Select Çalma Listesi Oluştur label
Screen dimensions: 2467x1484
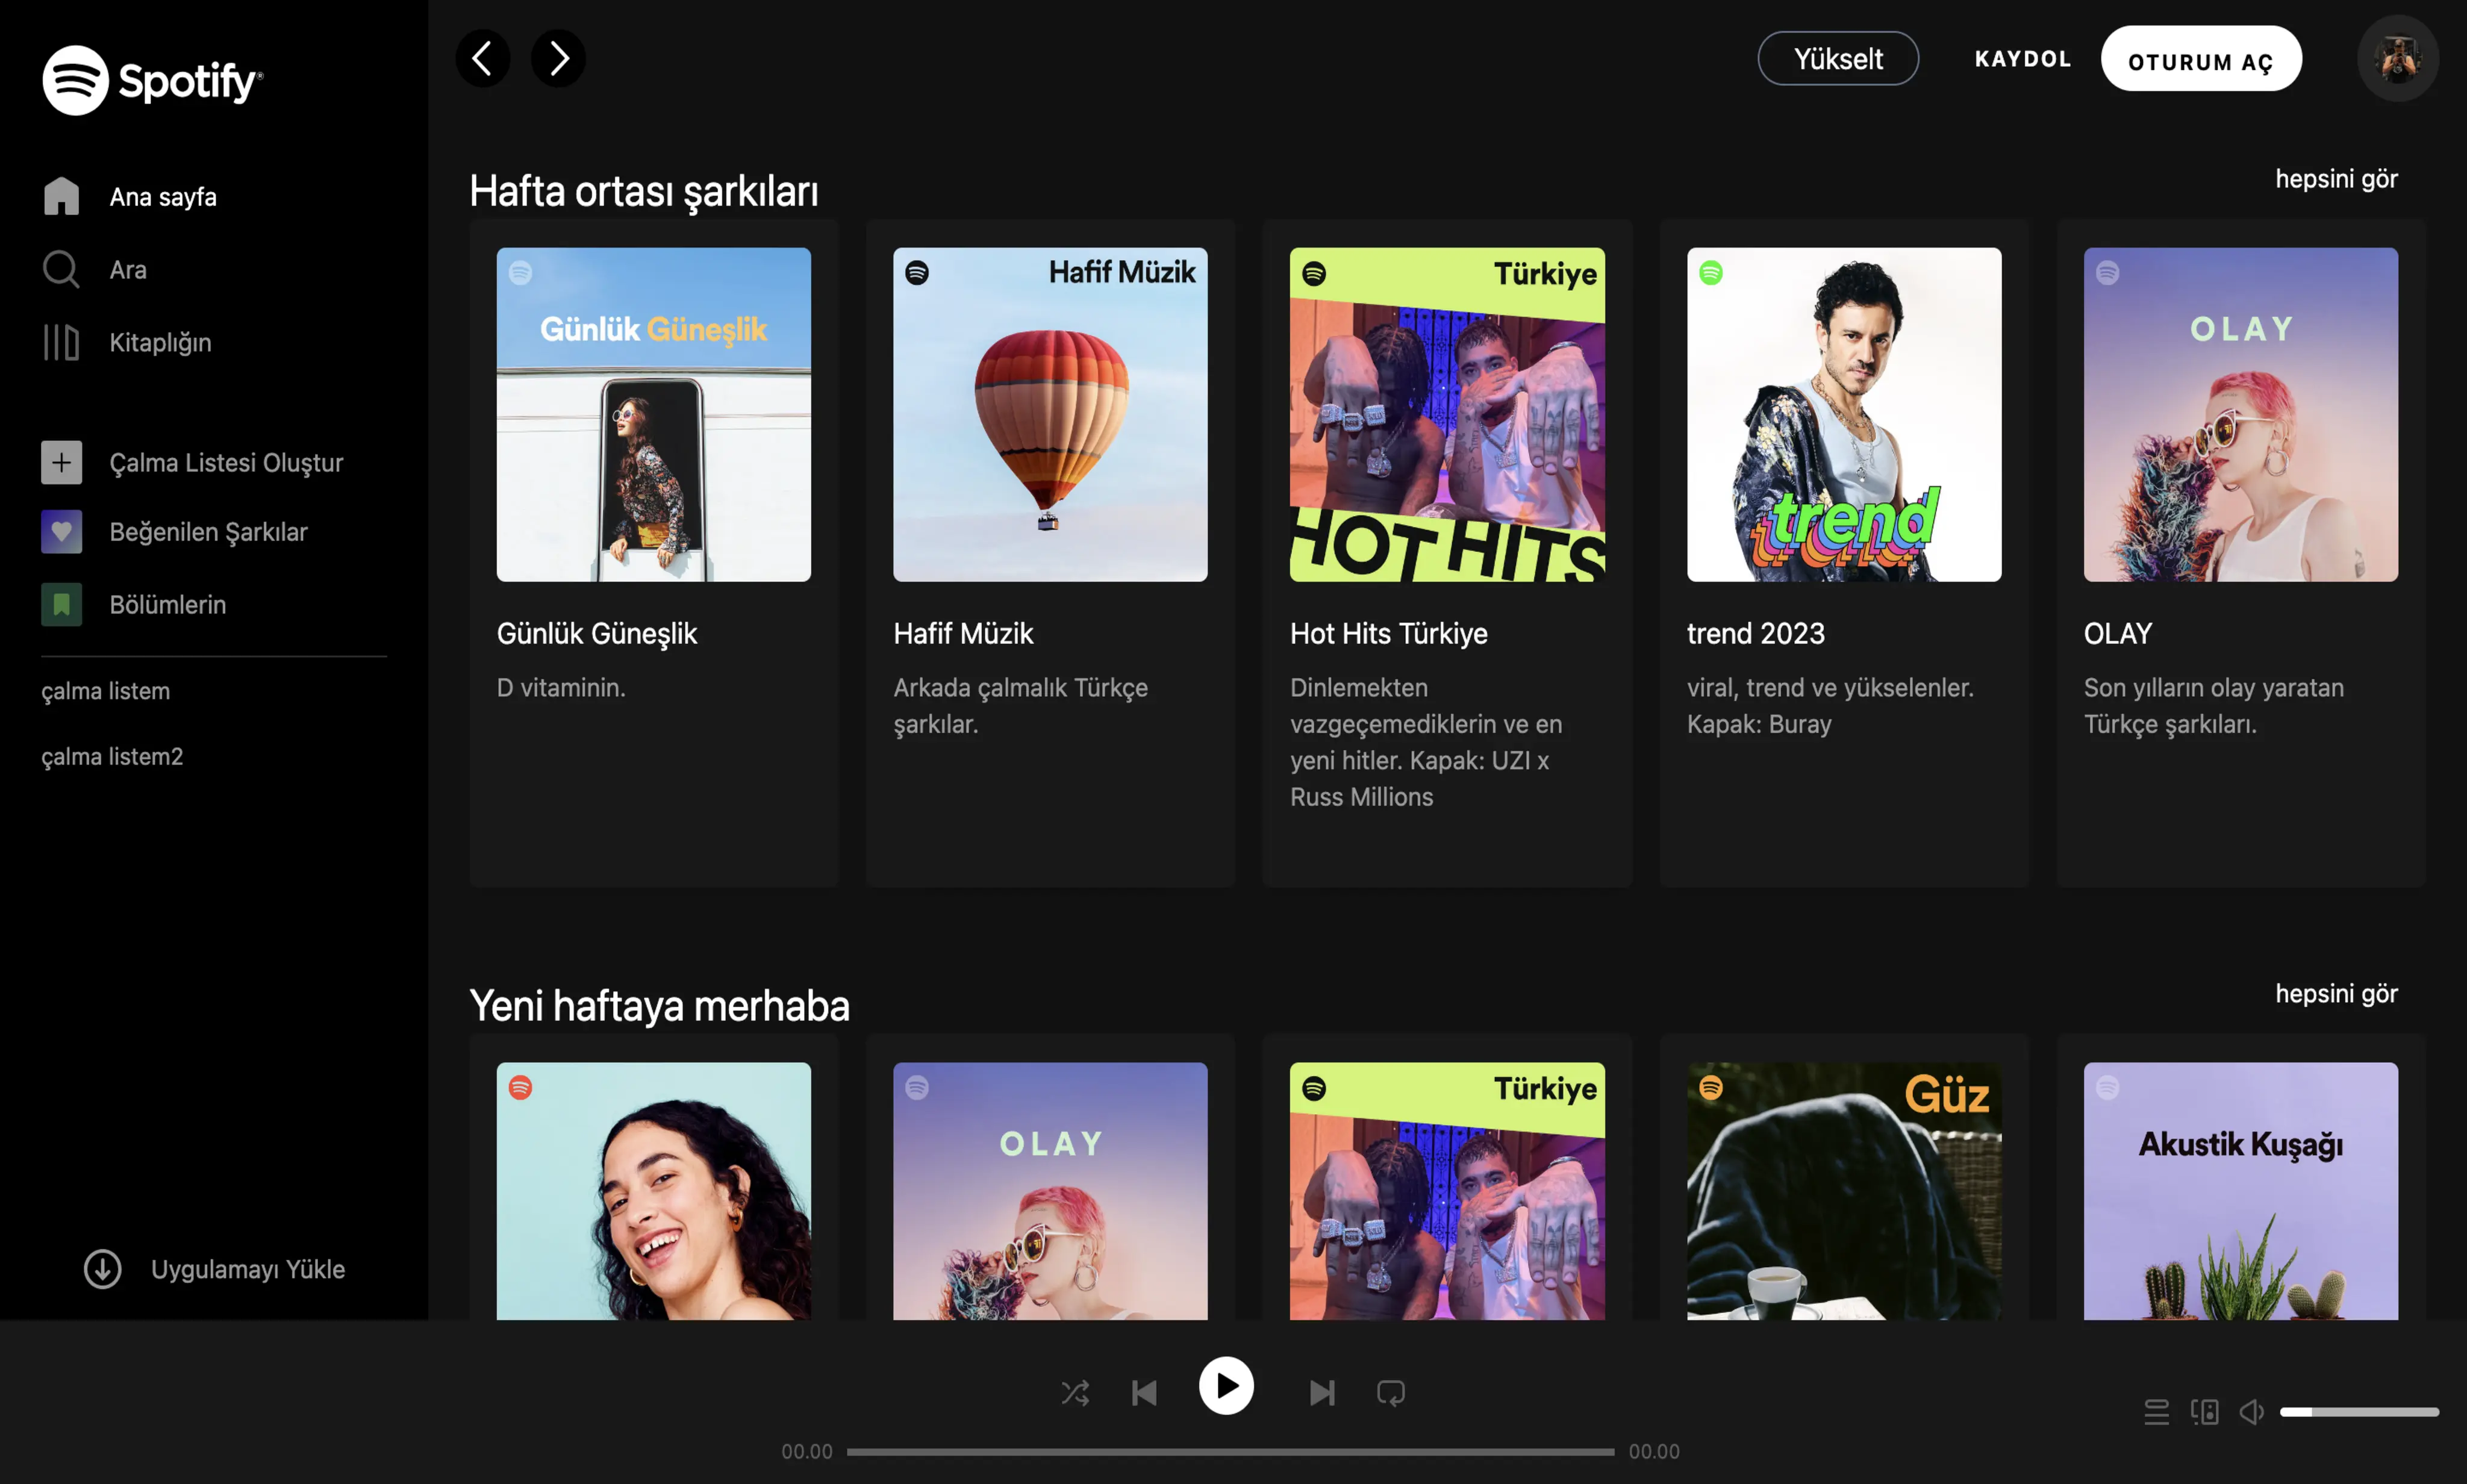[226, 463]
